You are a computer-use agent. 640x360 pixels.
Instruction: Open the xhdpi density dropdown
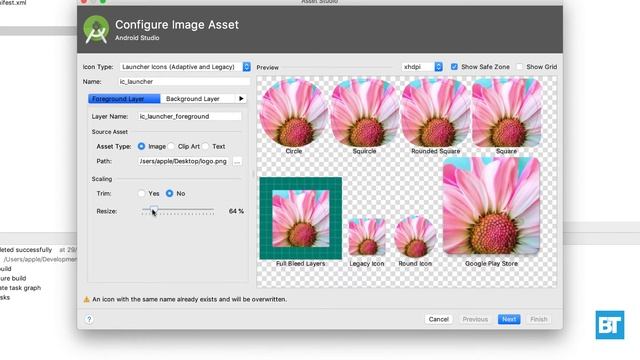pyautogui.click(x=422, y=67)
